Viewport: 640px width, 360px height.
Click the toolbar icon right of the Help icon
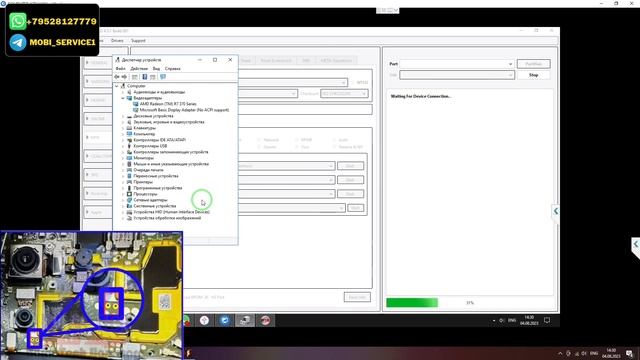click(x=153, y=77)
